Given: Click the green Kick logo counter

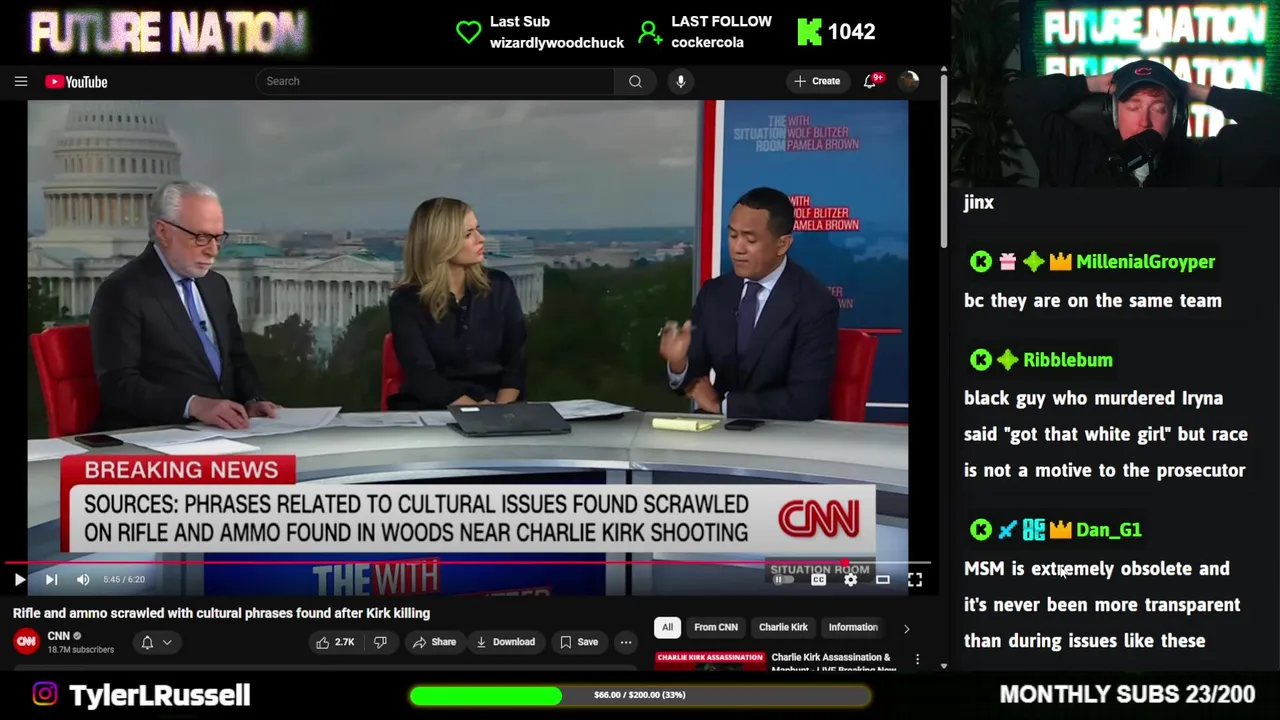Looking at the screenshot, I should point(808,32).
